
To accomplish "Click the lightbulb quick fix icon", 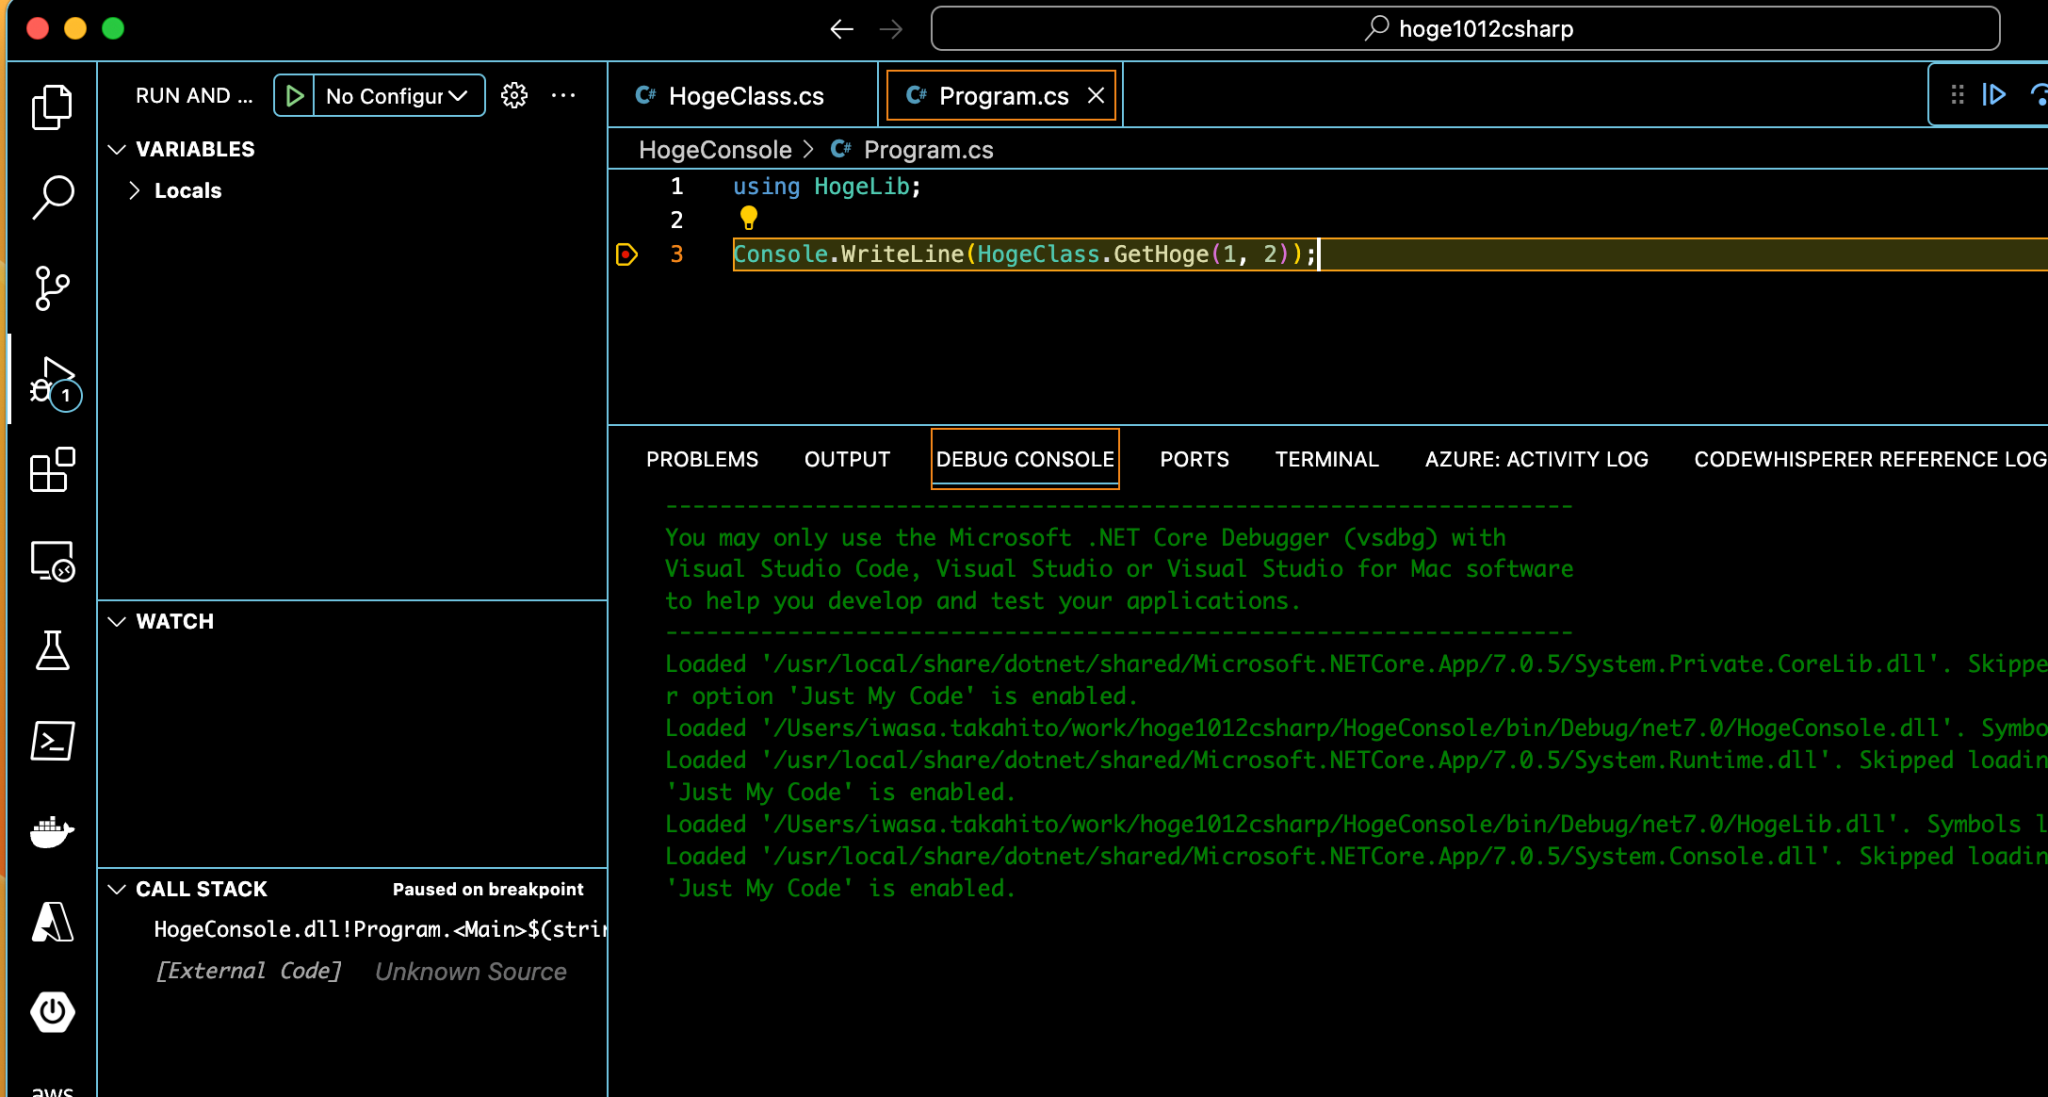I will (747, 219).
